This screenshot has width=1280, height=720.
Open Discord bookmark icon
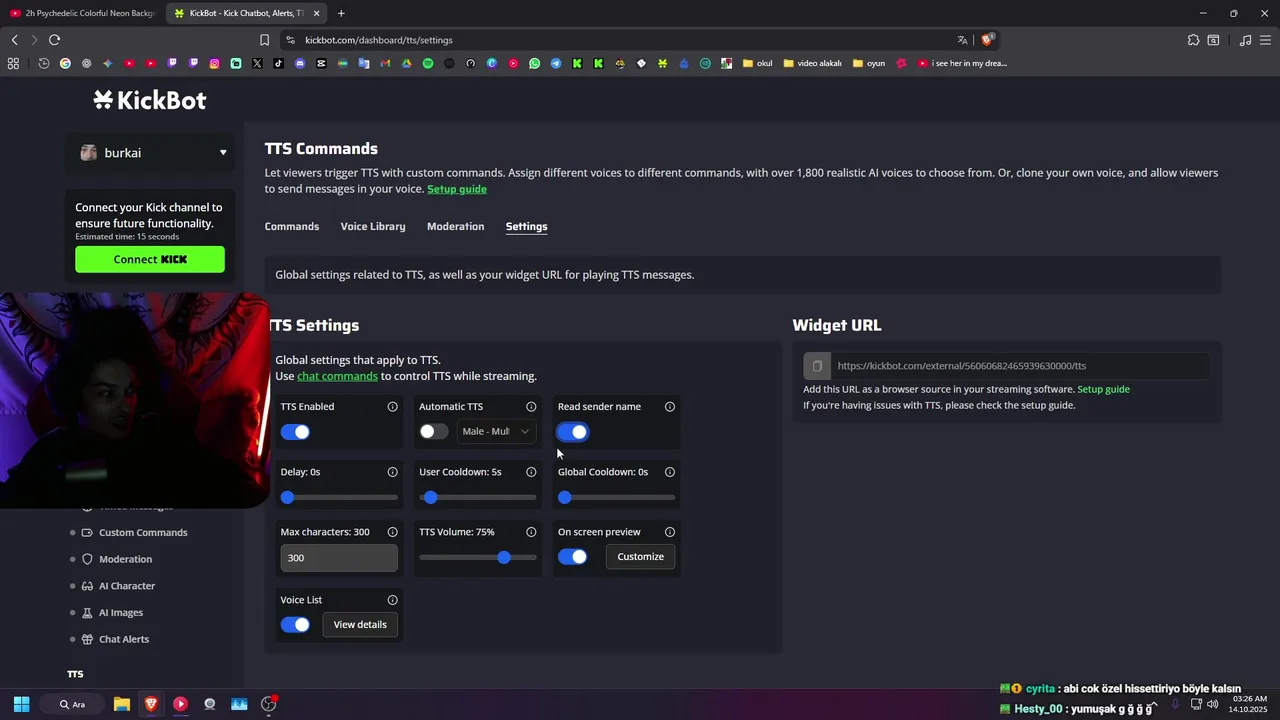coord(300,63)
